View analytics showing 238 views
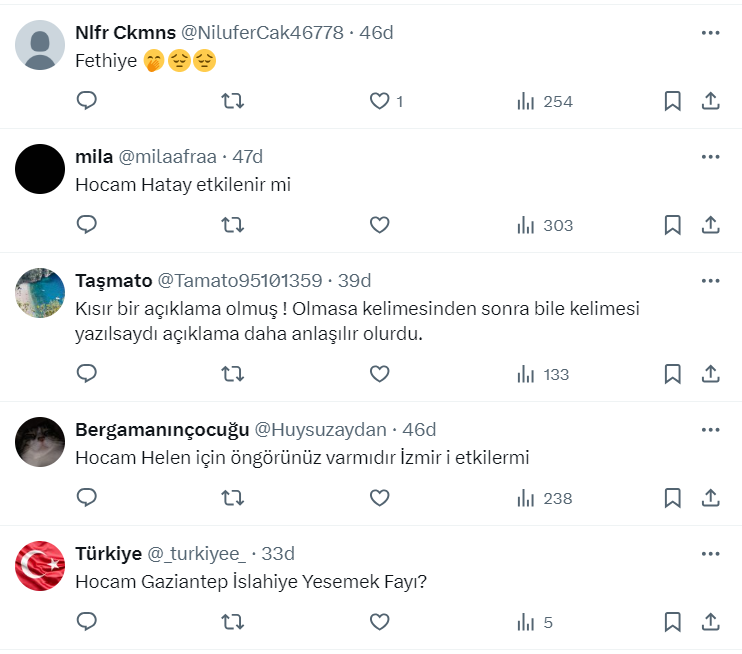The height and width of the screenshot is (654, 742). pos(545,498)
